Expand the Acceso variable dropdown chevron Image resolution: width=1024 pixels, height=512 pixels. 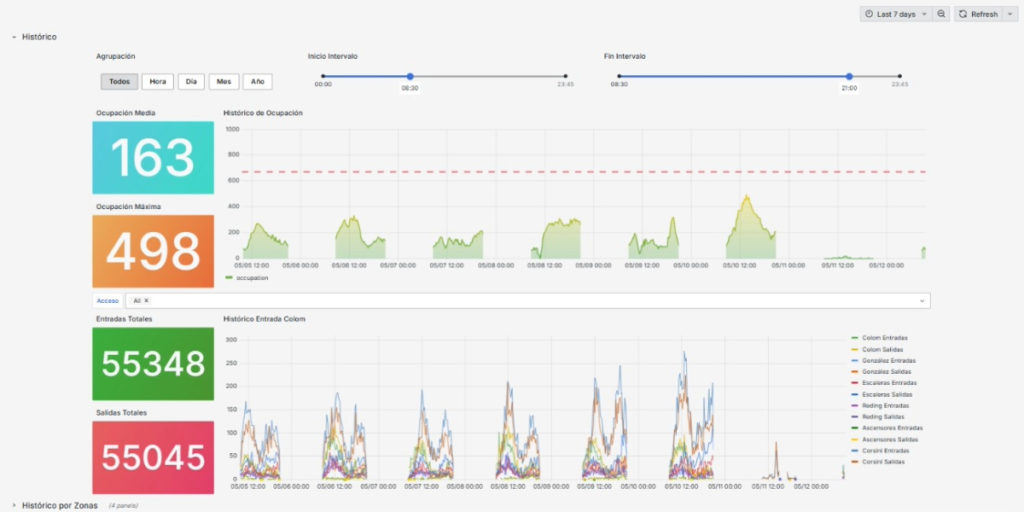click(x=921, y=300)
